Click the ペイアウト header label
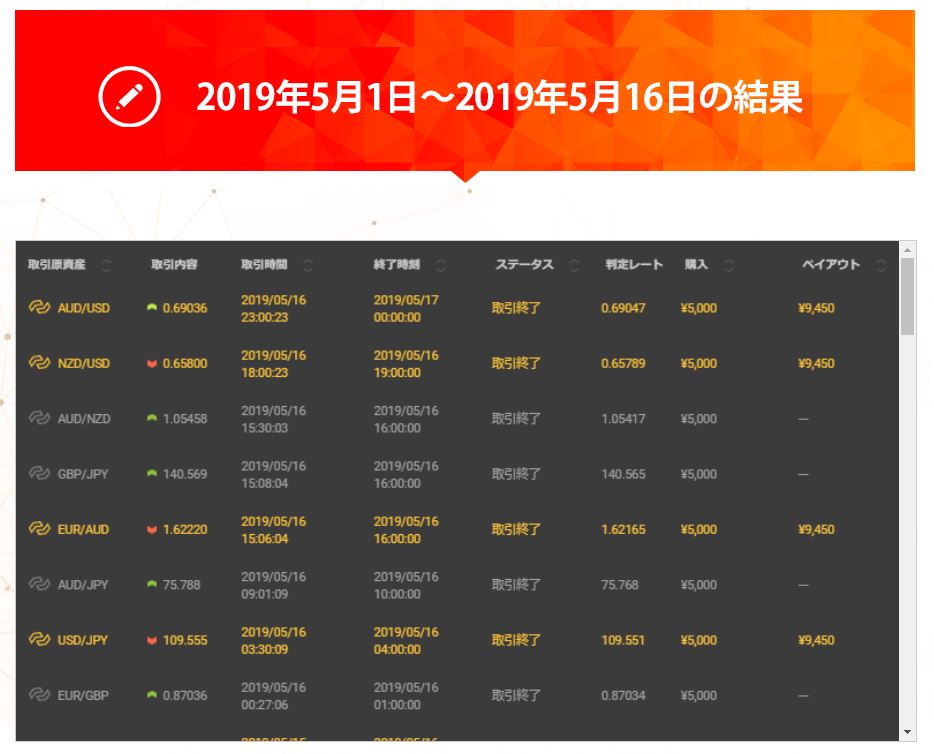The image size is (934, 754). 831,264
